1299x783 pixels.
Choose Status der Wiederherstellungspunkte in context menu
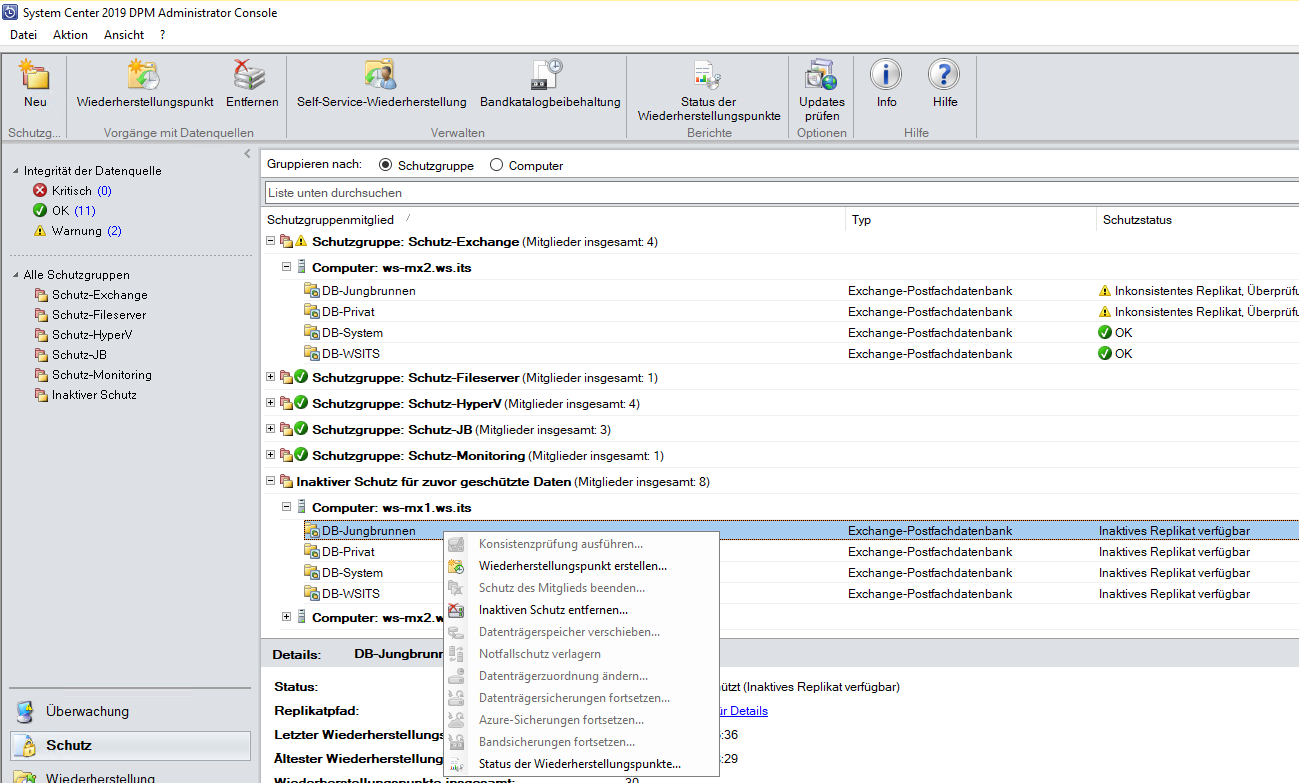[581, 764]
